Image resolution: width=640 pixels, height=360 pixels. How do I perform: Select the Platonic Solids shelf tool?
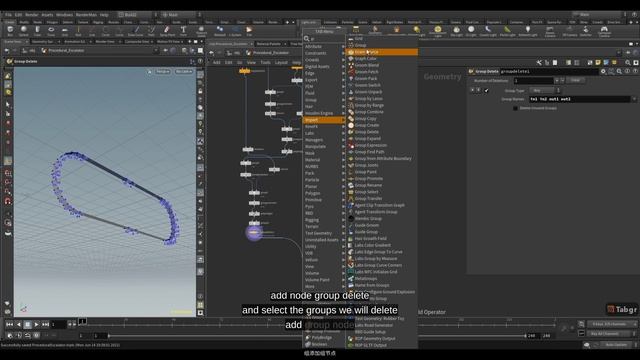pyautogui.click(x=201, y=31)
